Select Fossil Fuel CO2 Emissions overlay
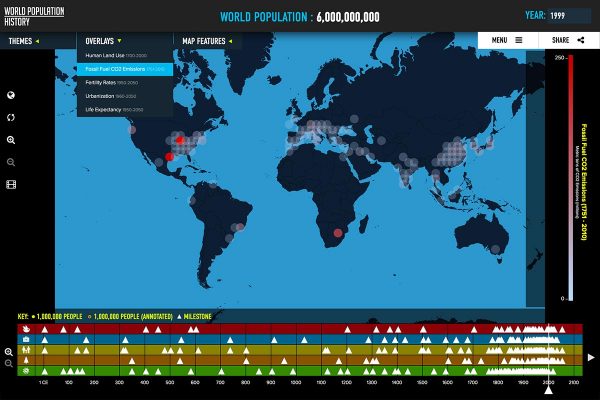 tap(125, 69)
